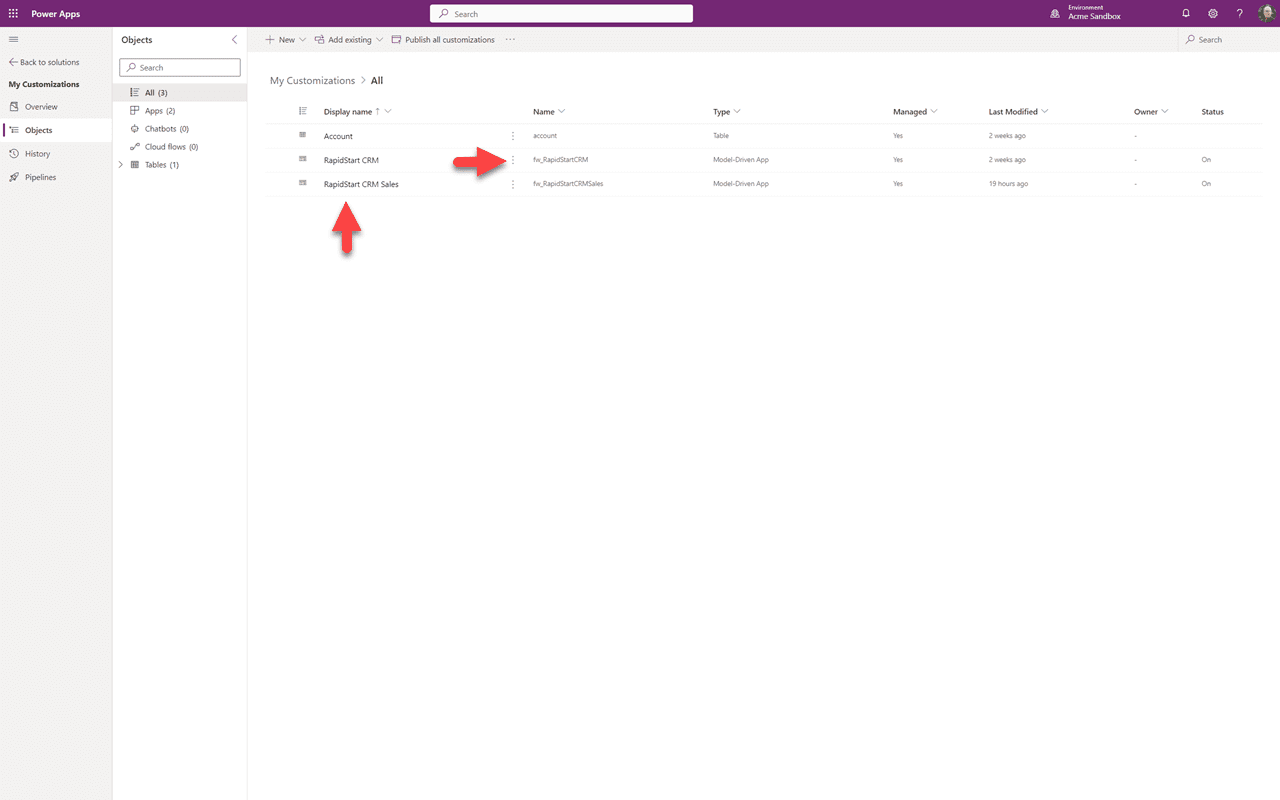1280x800 pixels.
Task: Select the Account table row checkbox
Action: click(303, 135)
